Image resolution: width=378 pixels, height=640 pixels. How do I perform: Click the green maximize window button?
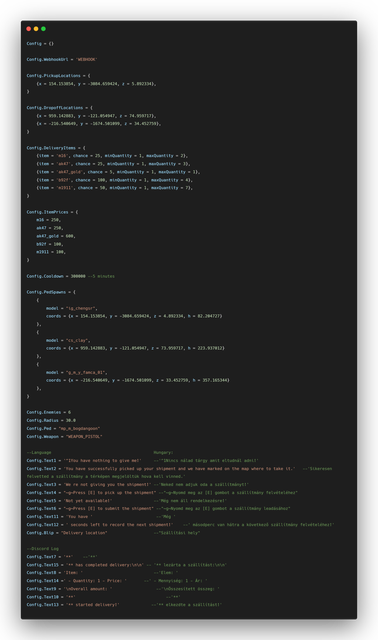[43, 29]
